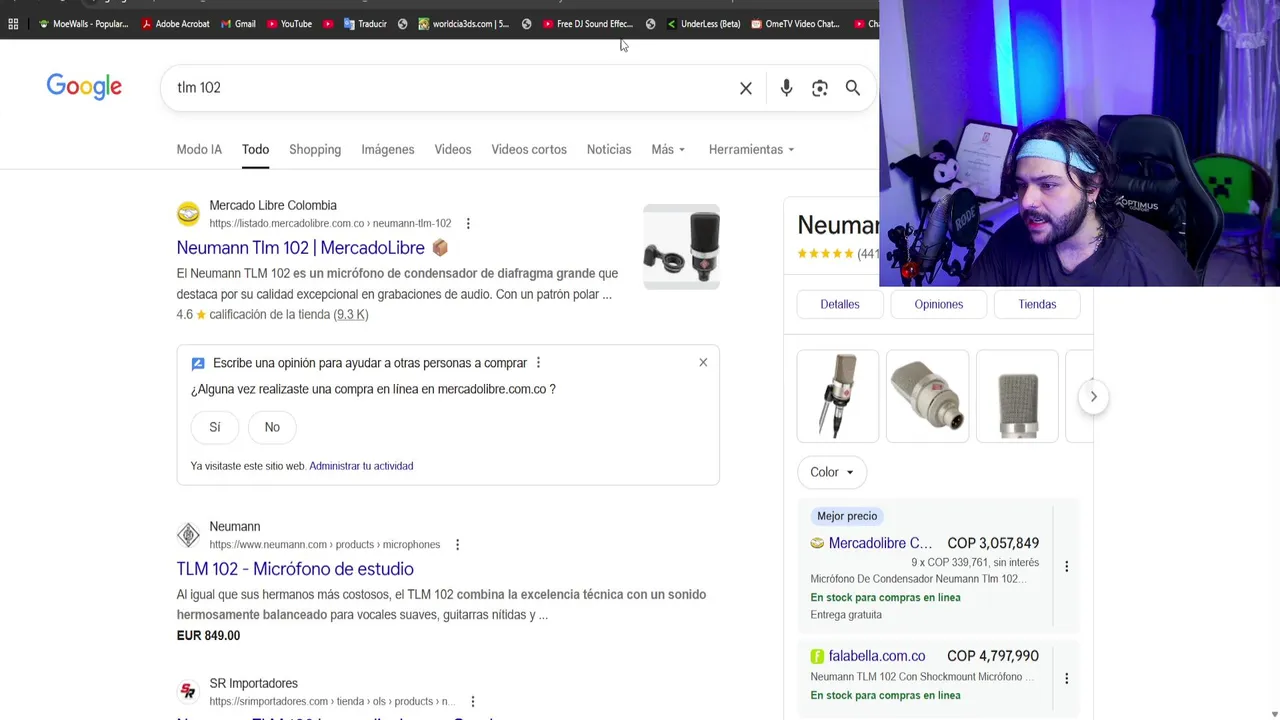Submit search with magnifying glass icon
This screenshot has height=720, width=1280.
coord(853,88)
